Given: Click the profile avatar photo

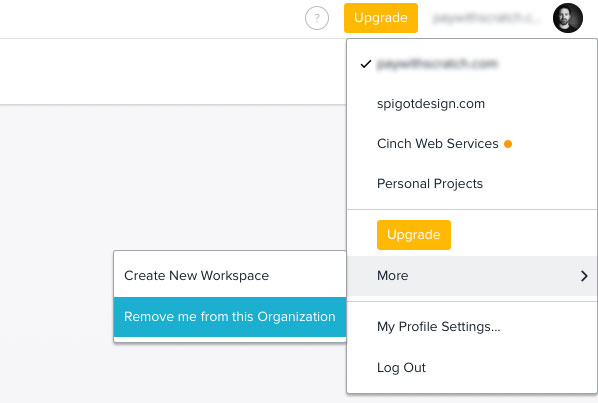Looking at the screenshot, I should coord(567,18).
